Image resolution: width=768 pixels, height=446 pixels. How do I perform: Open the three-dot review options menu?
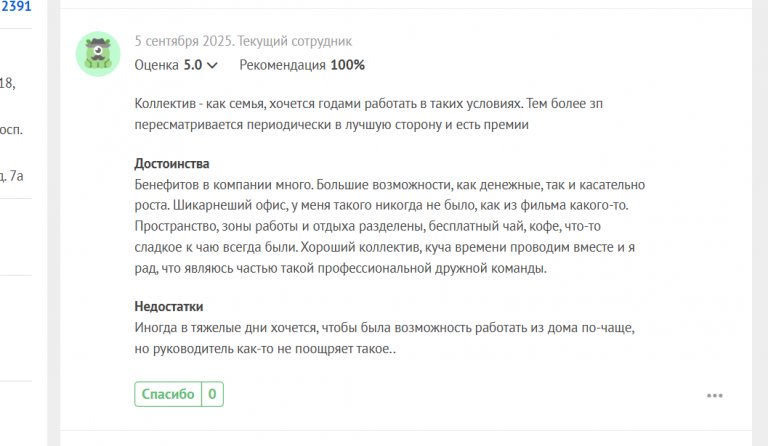(715, 396)
